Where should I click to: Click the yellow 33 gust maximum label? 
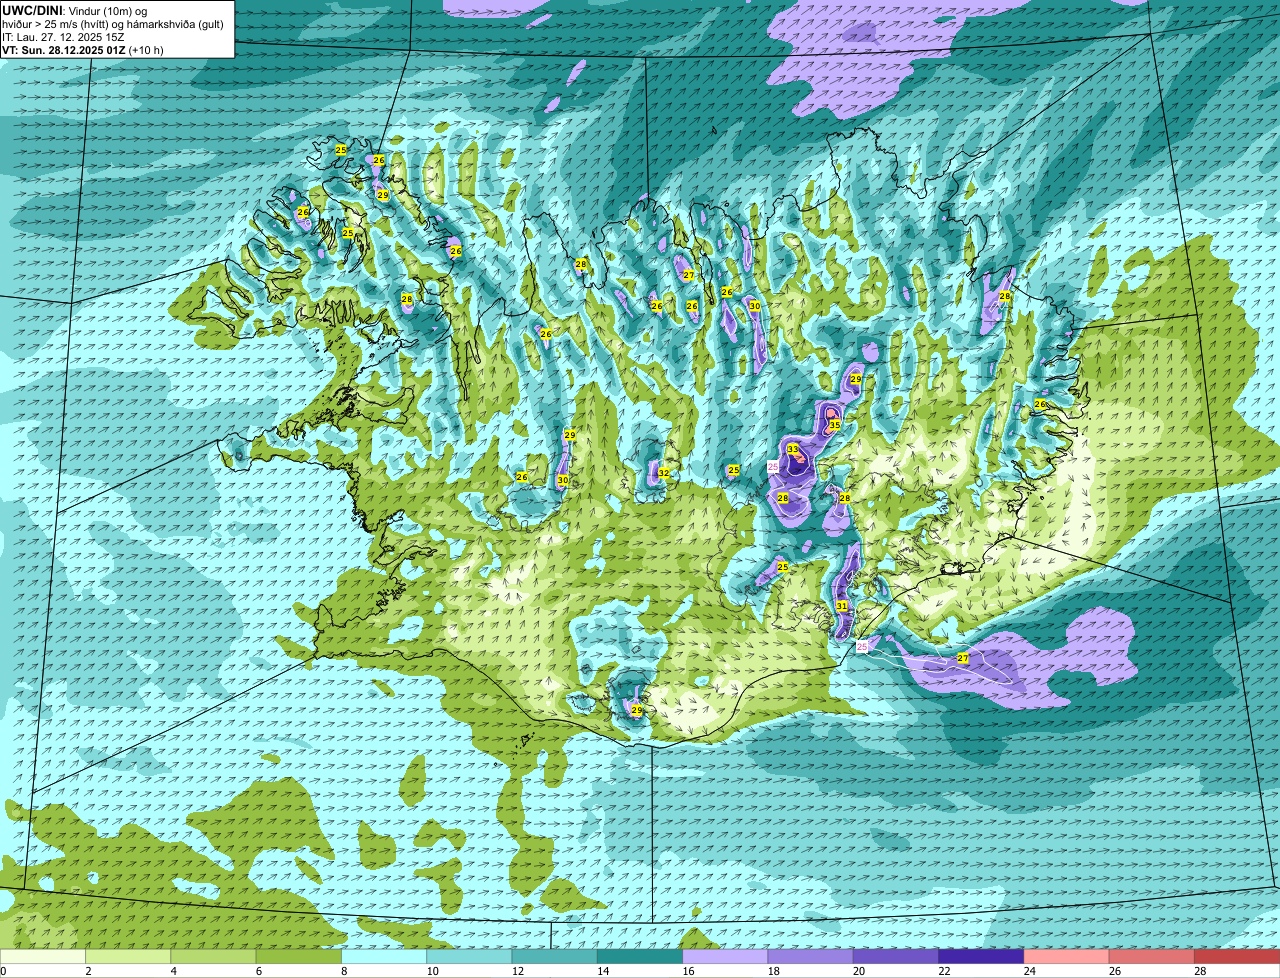tap(792, 449)
